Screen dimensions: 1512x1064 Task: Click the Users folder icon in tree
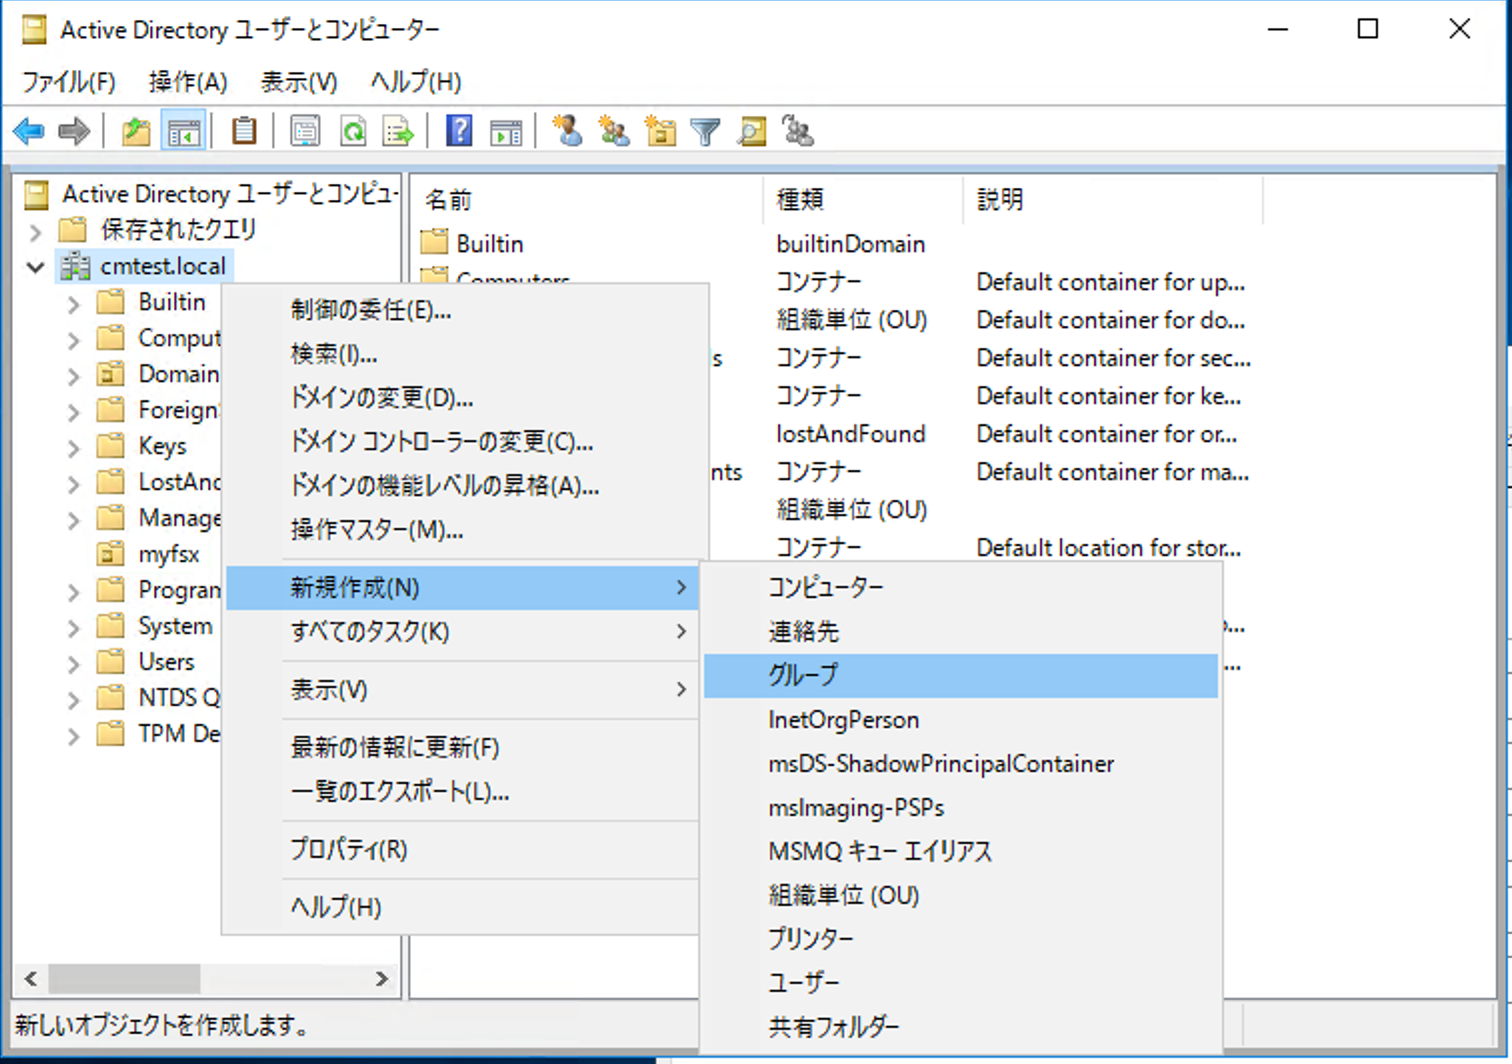(x=110, y=661)
